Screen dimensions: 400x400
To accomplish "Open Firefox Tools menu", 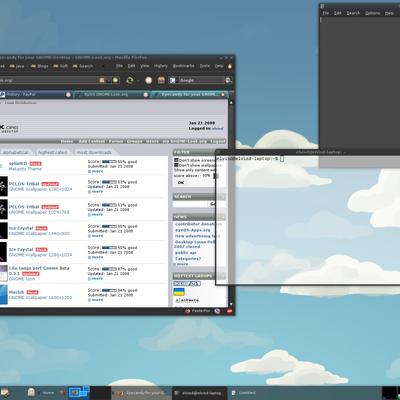I will tap(205, 66).
